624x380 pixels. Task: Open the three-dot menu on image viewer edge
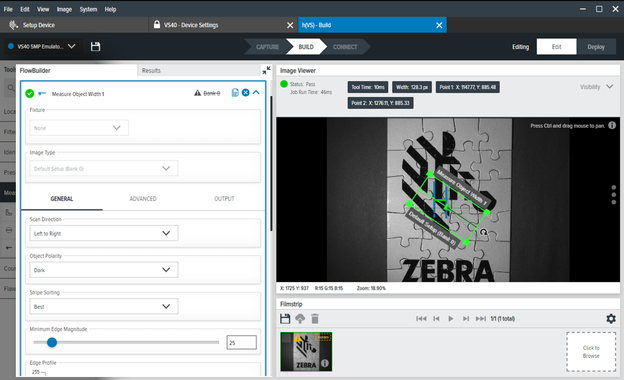614,195
